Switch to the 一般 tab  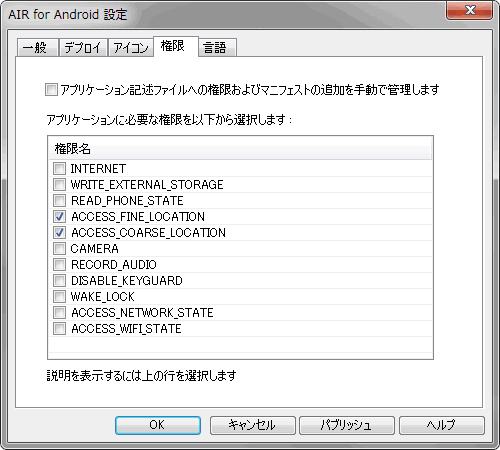[38, 47]
